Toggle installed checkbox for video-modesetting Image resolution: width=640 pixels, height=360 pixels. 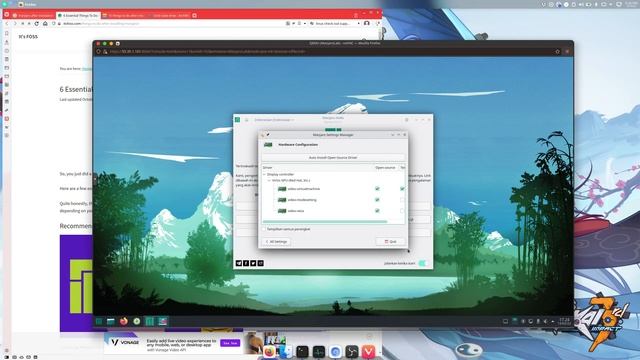tap(402, 200)
